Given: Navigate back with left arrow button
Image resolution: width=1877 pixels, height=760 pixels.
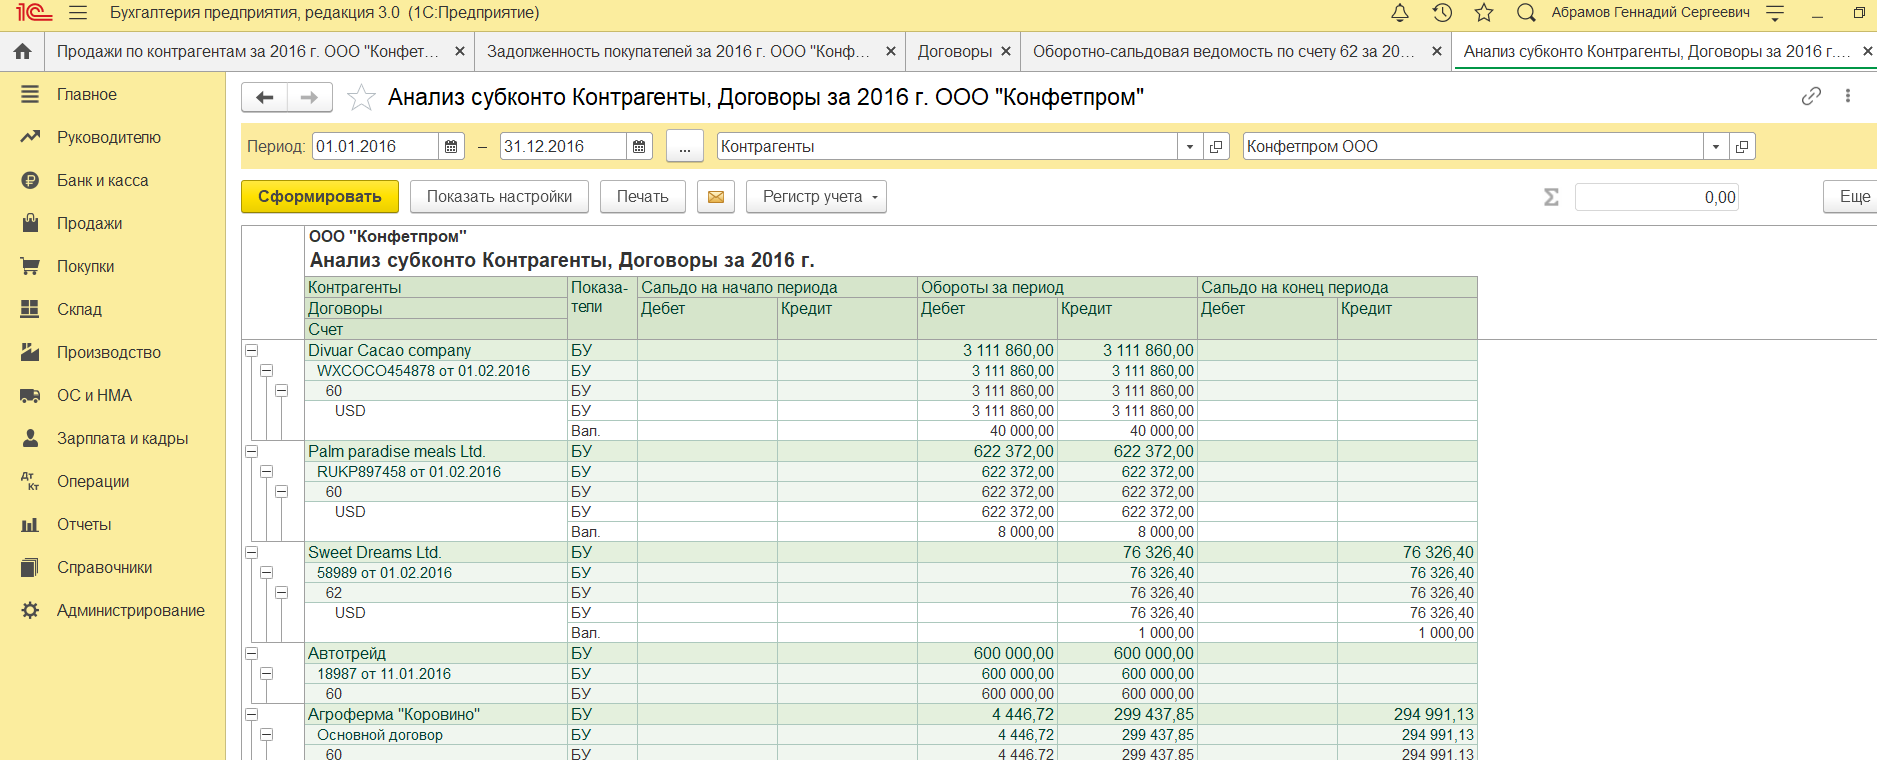Looking at the screenshot, I should pyautogui.click(x=265, y=97).
